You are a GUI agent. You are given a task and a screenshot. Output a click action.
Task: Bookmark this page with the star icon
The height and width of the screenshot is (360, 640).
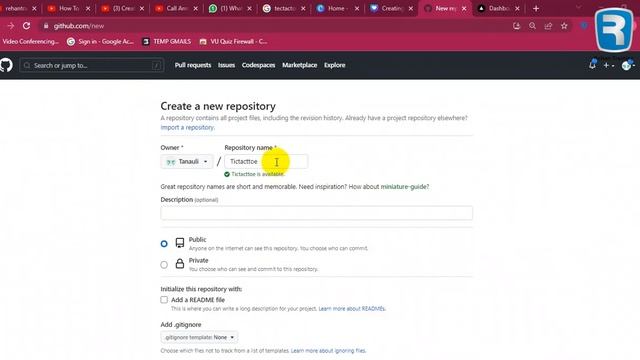pos(564,26)
